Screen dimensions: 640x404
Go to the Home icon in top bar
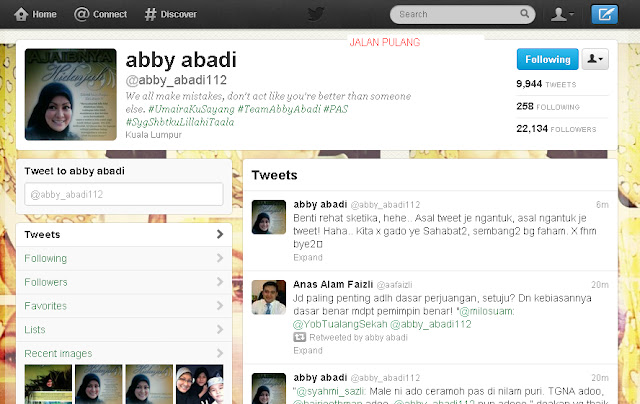(x=21, y=14)
